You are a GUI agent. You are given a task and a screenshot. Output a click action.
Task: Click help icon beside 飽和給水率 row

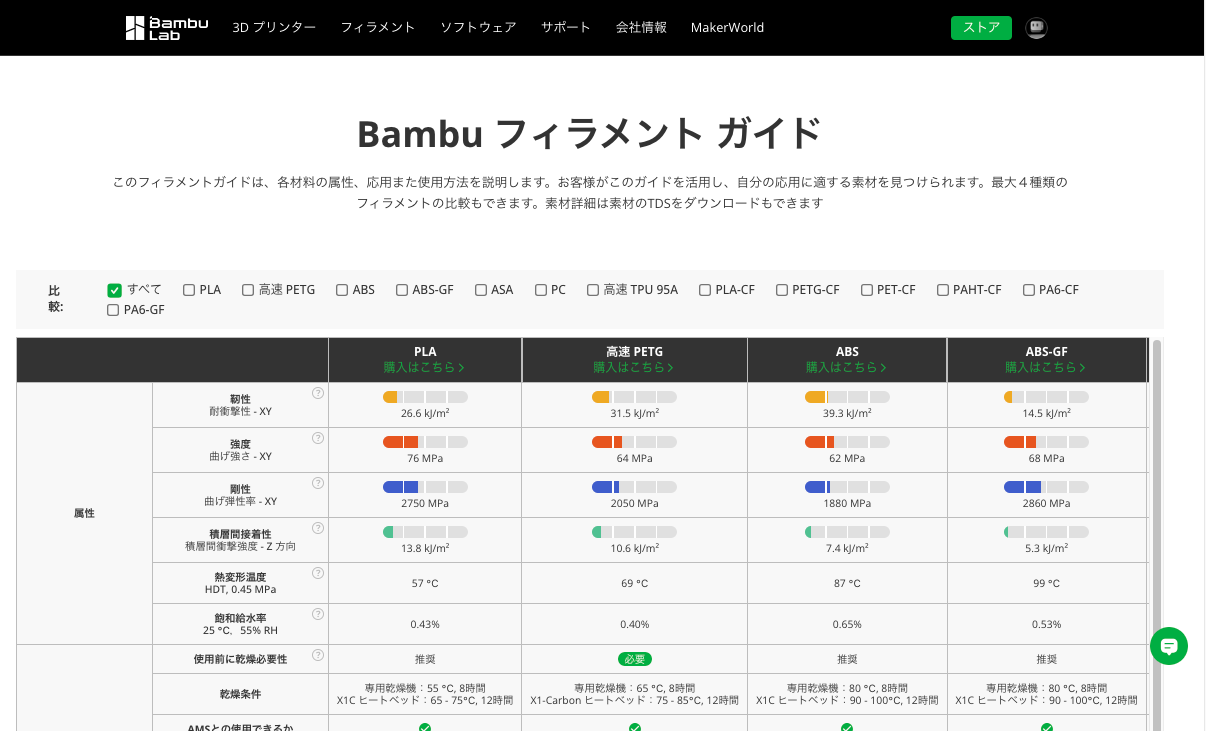(318, 614)
